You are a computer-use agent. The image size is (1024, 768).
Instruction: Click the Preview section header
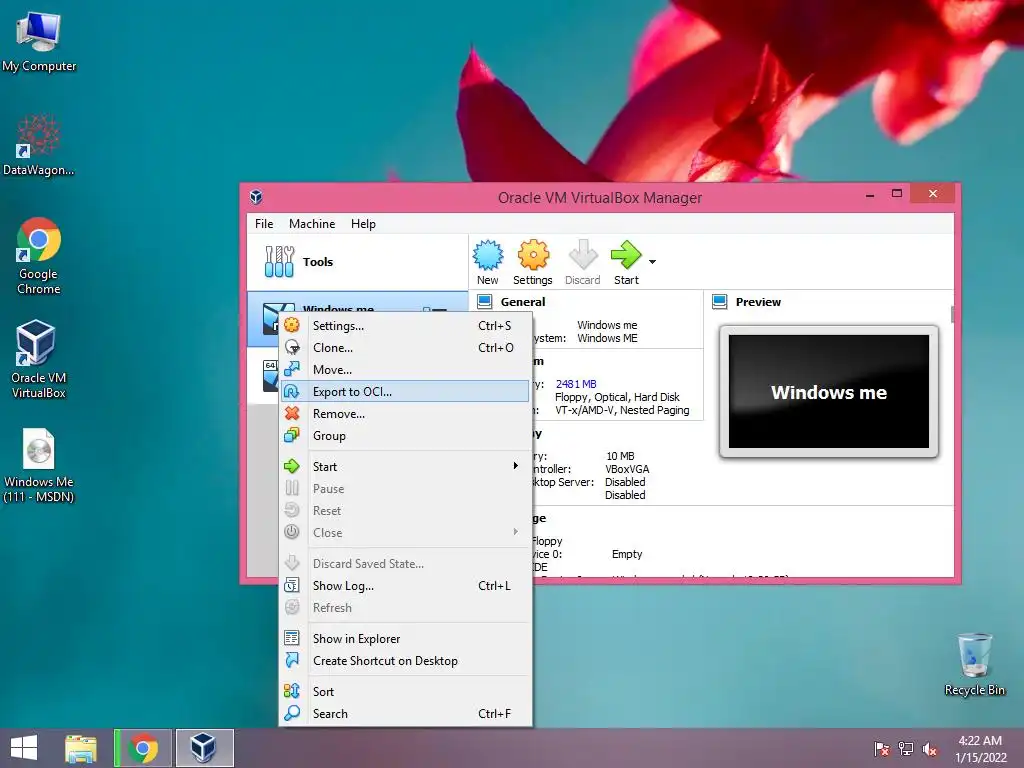click(x=758, y=302)
